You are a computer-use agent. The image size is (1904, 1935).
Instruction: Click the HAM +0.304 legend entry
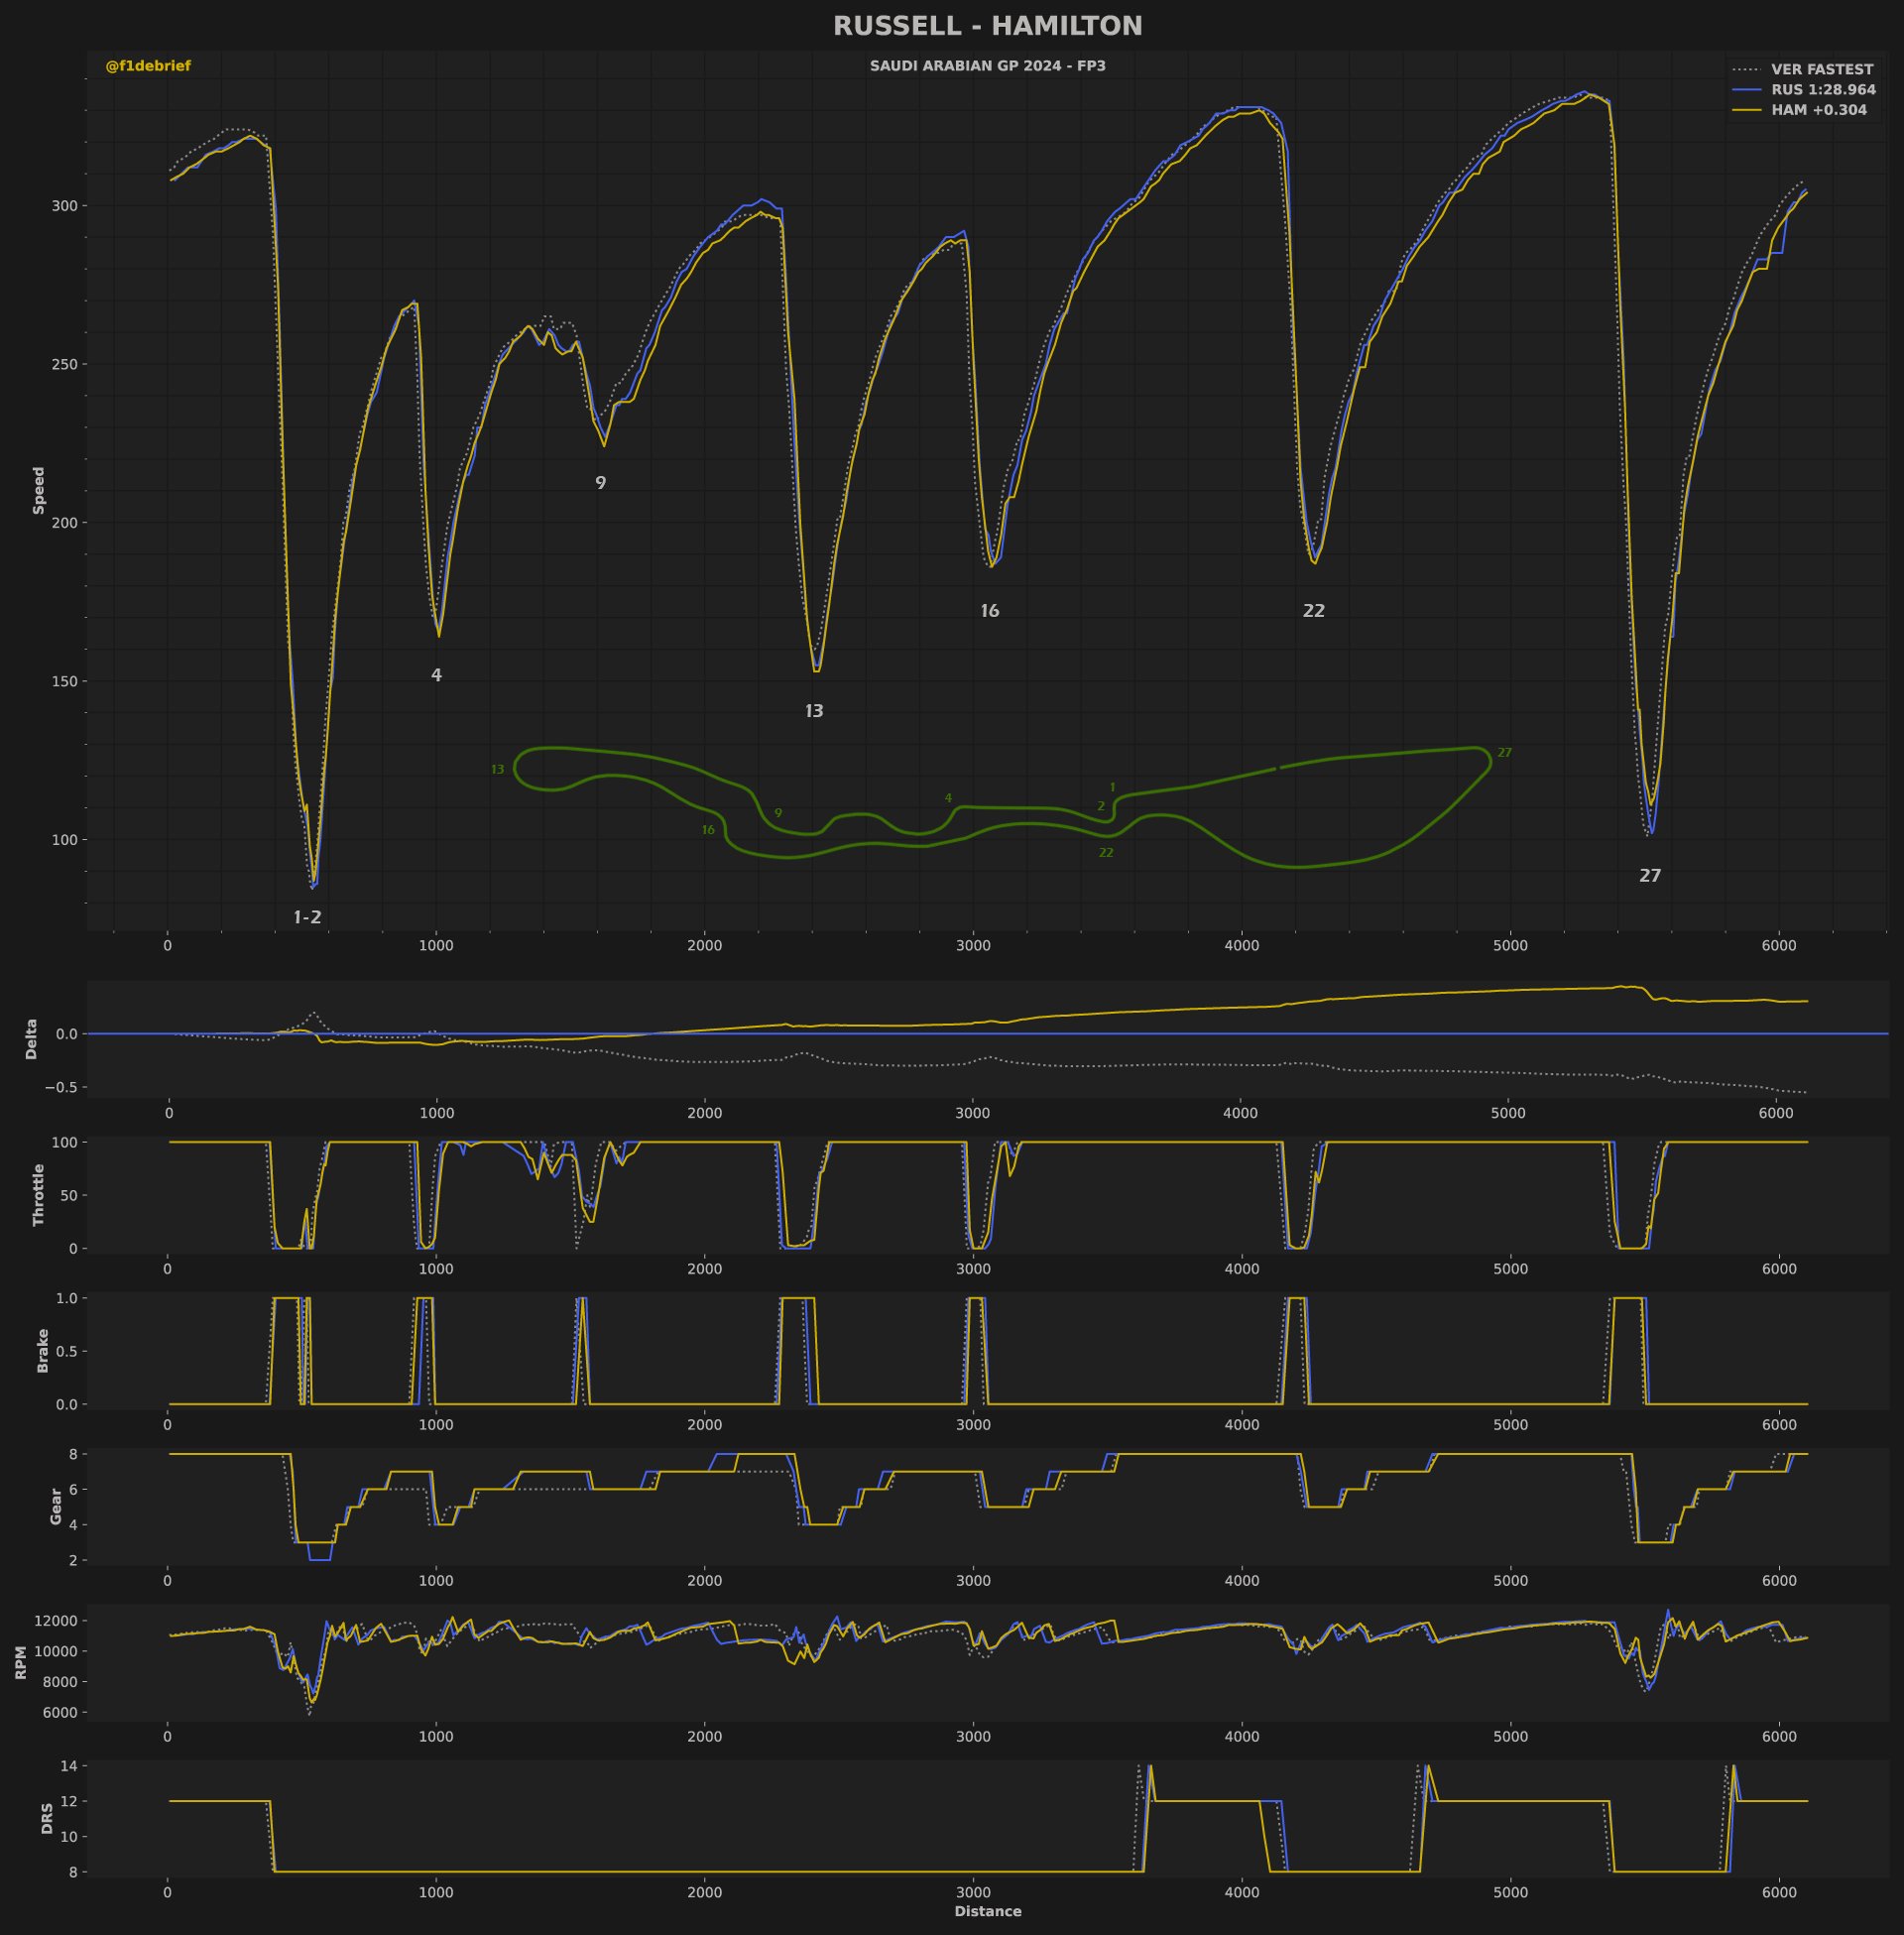tap(1818, 110)
